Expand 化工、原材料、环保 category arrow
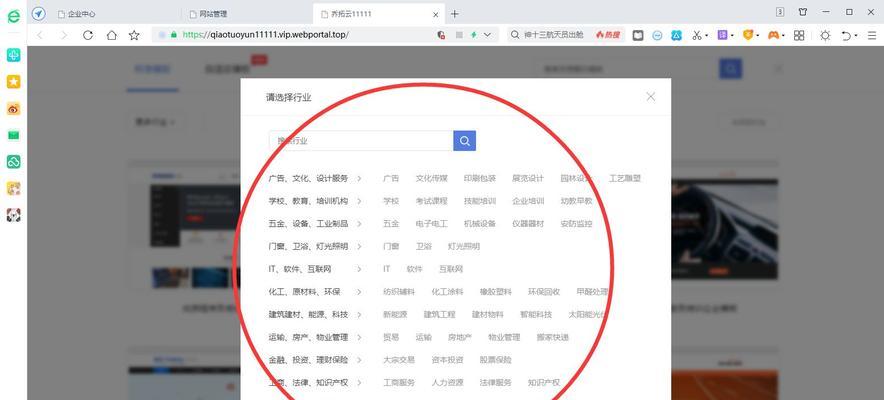 pos(359,292)
